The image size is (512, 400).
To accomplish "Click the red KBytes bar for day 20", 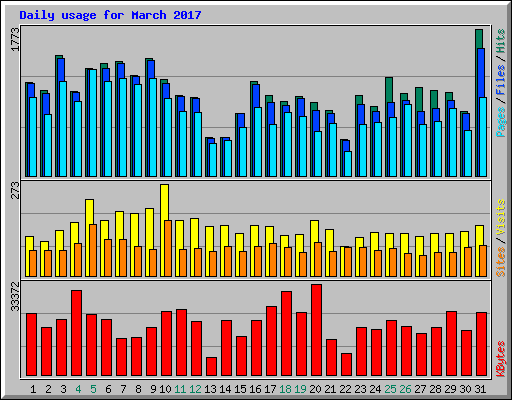I will coord(316,330).
